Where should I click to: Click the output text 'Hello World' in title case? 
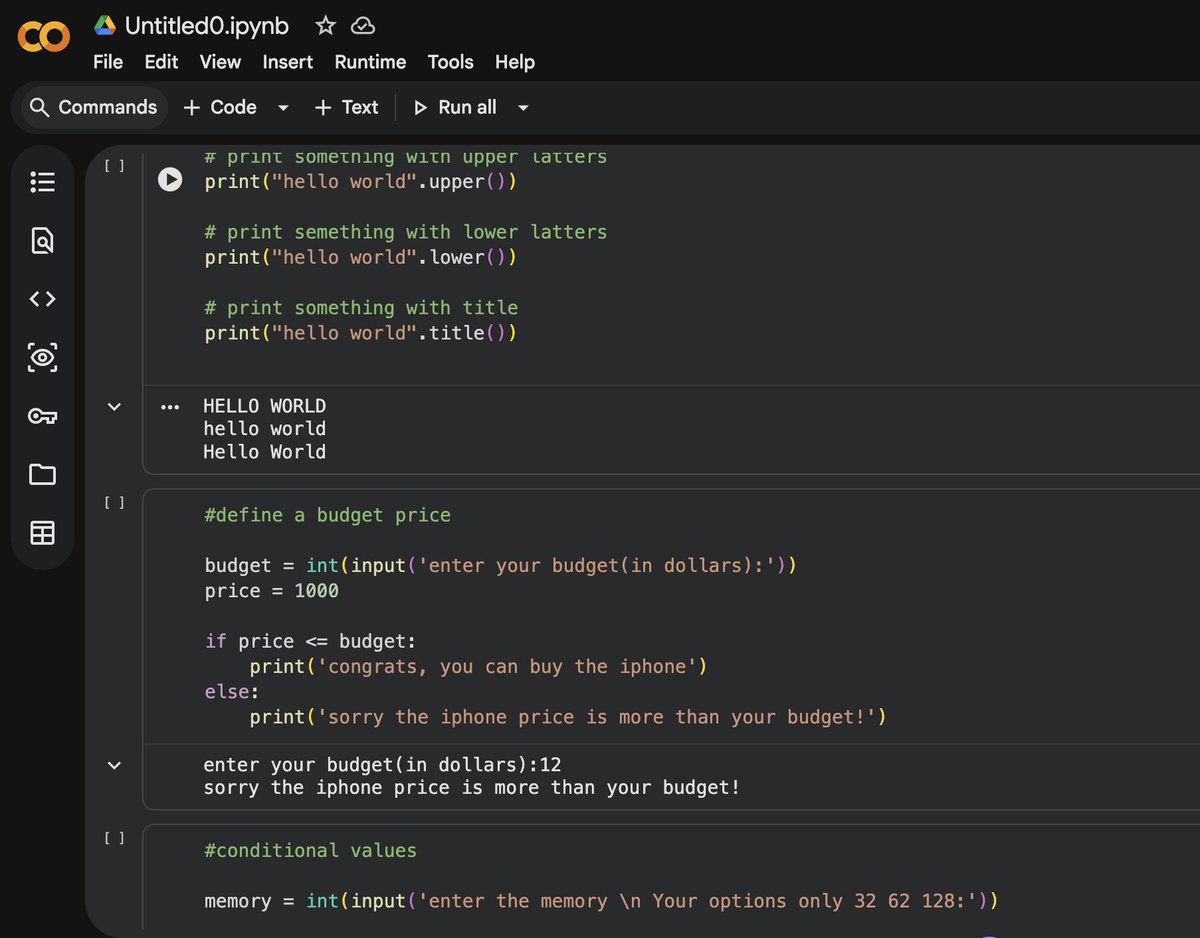tap(264, 452)
